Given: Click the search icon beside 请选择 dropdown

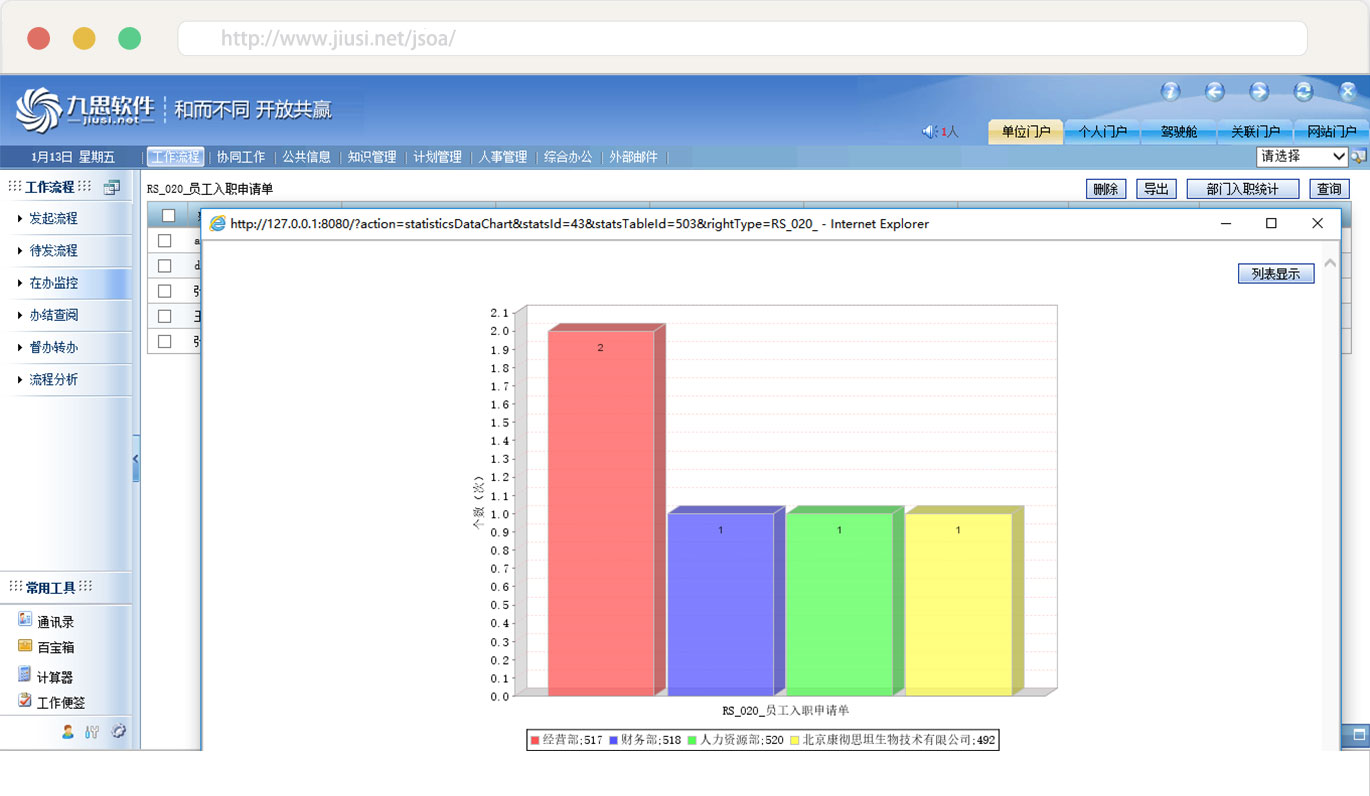Looking at the screenshot, I should pos(1359,157).
